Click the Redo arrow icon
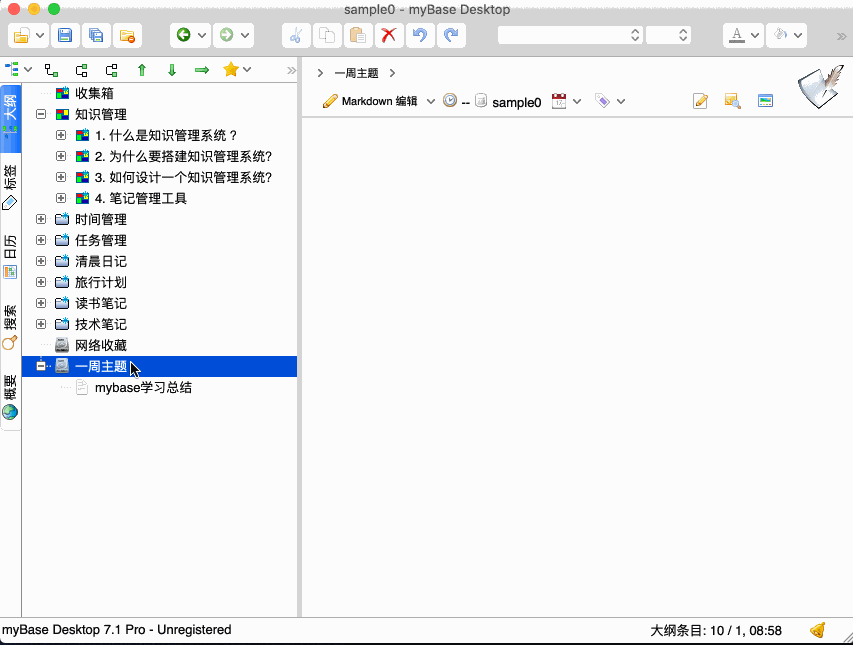The height and width of the screenshot is (645, 853). click(451, 36)
